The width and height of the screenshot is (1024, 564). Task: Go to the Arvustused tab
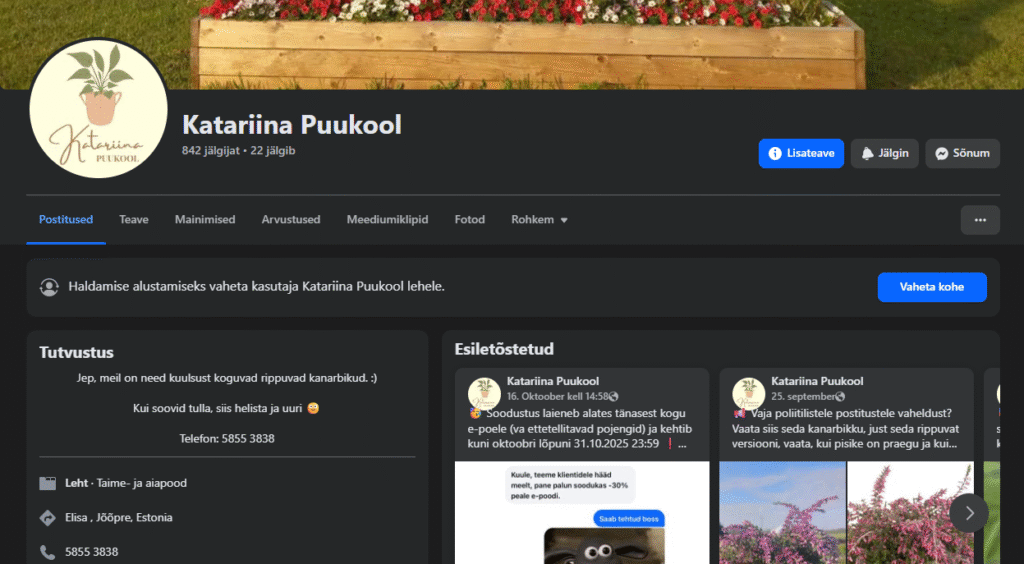pyautogui.click(x=291, y=220)
